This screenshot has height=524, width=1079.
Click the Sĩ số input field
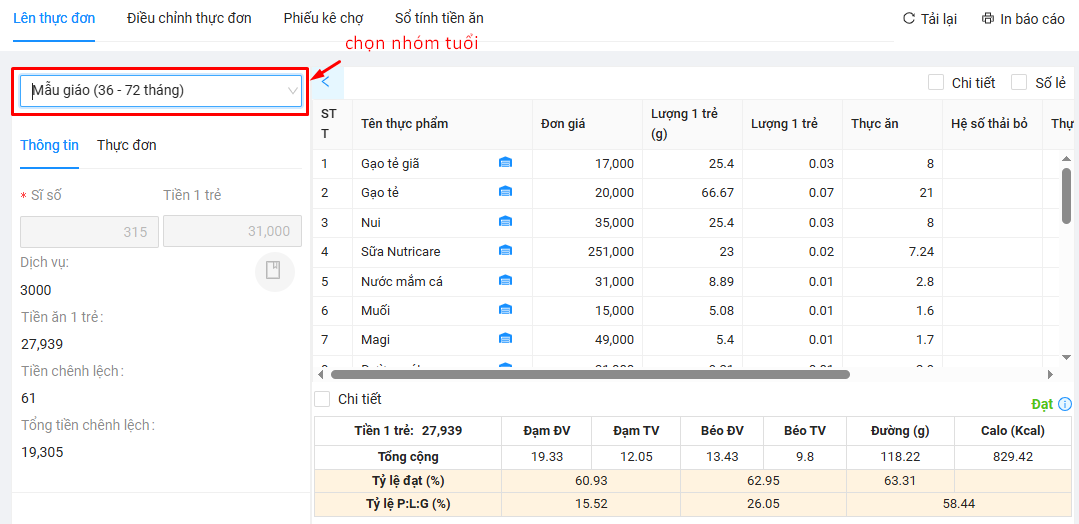pyautogui.click(x=89, y=232)
